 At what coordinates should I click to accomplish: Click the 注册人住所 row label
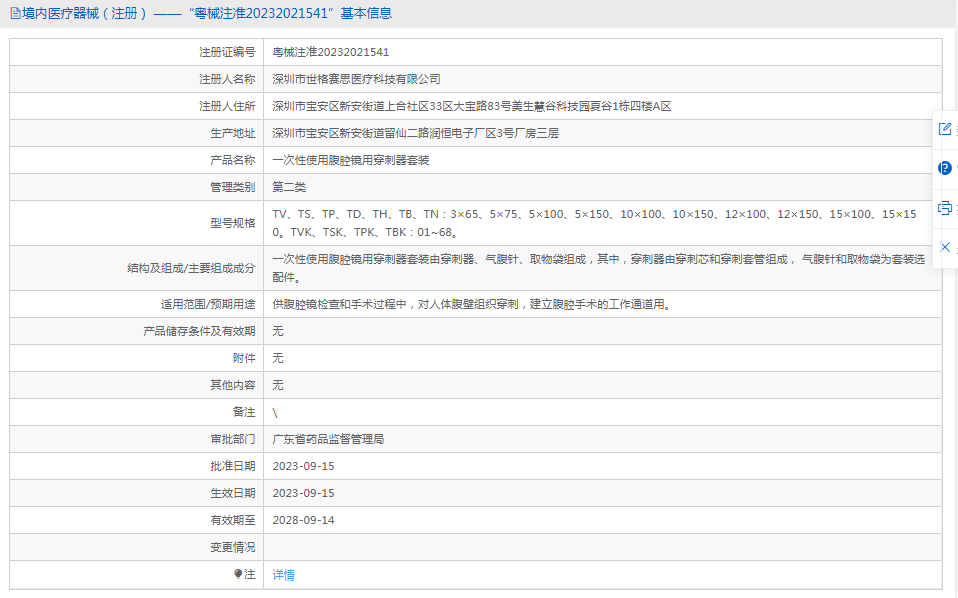tap(227, 106)
